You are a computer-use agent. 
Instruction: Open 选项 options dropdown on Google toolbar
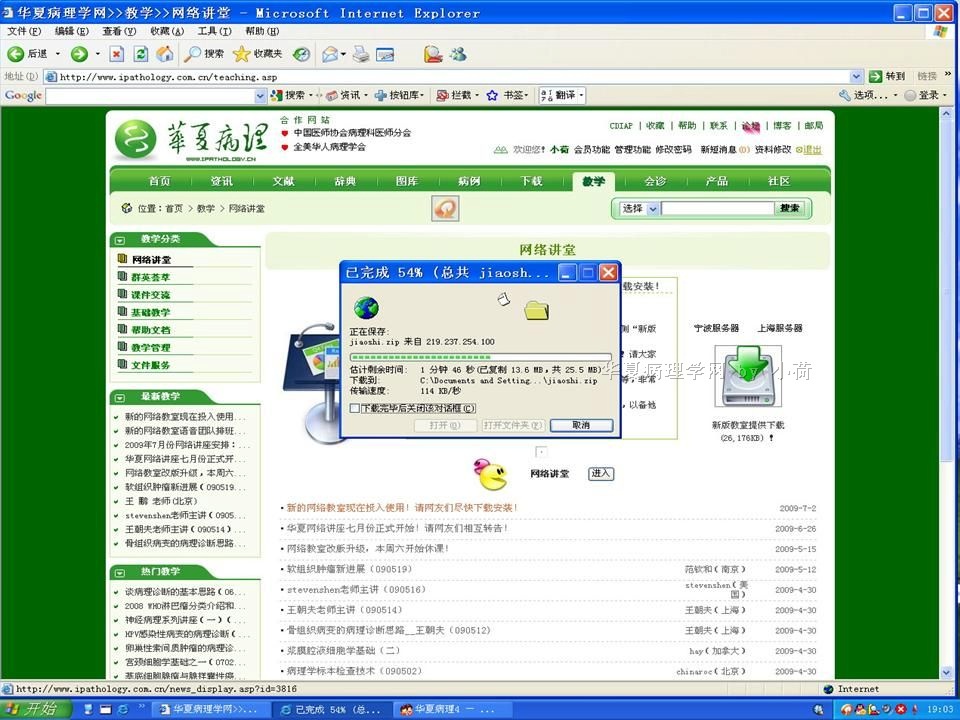pos(868,95)
